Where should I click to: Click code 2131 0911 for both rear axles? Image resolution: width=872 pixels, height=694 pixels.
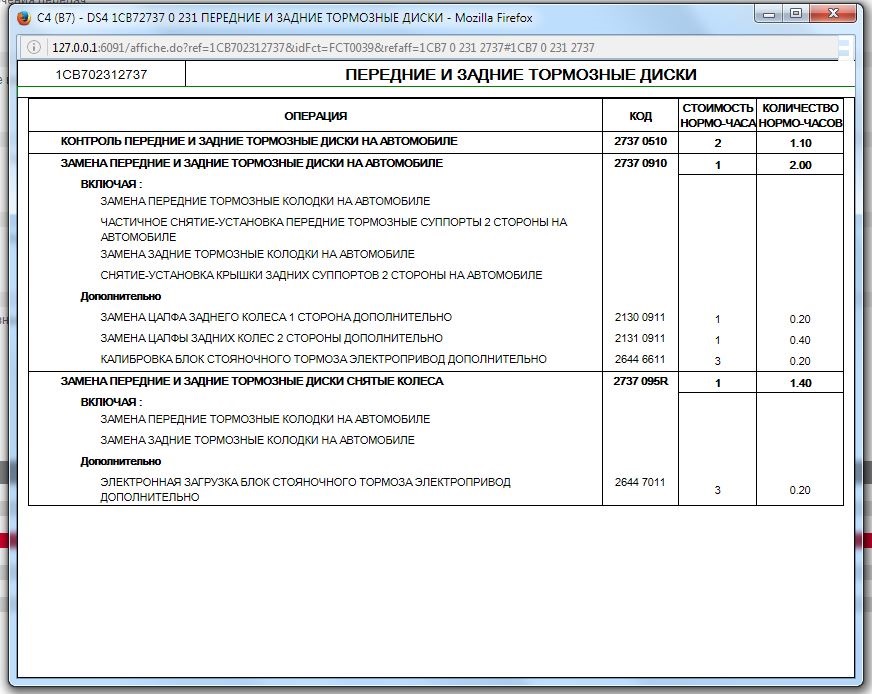tap(639, 337)
